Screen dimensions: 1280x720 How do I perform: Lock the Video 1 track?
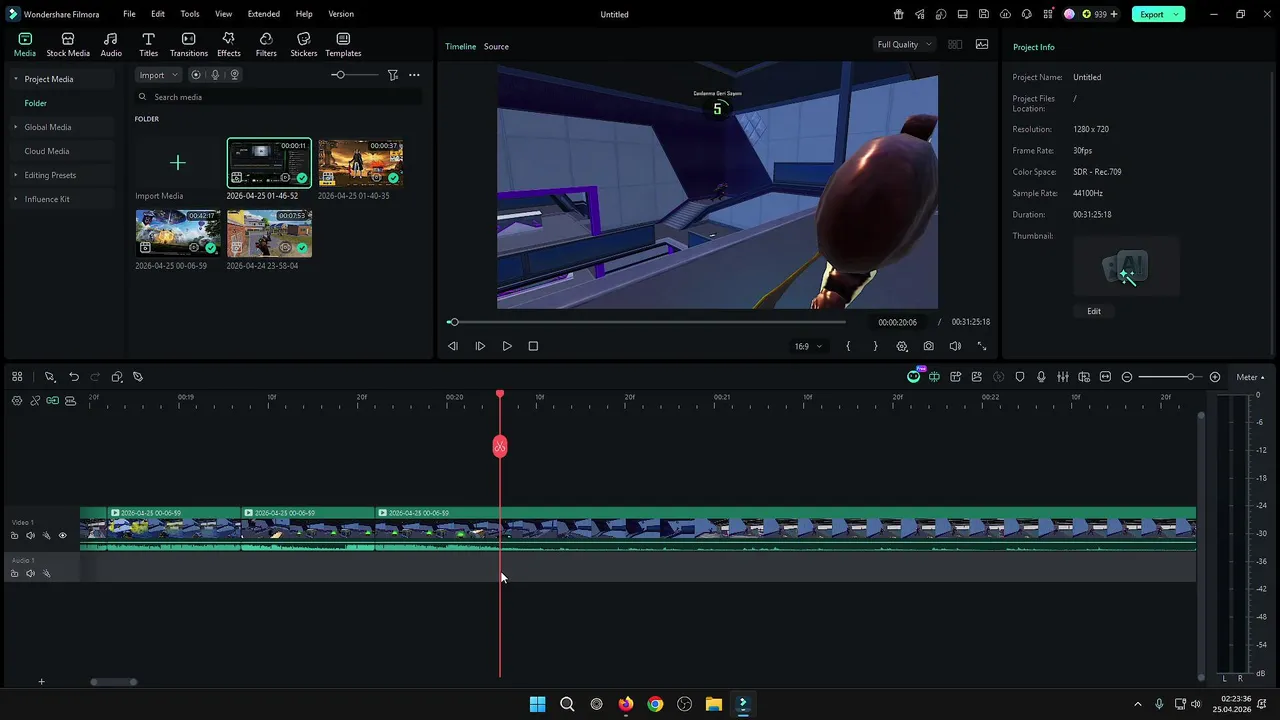tap(15, 536)
